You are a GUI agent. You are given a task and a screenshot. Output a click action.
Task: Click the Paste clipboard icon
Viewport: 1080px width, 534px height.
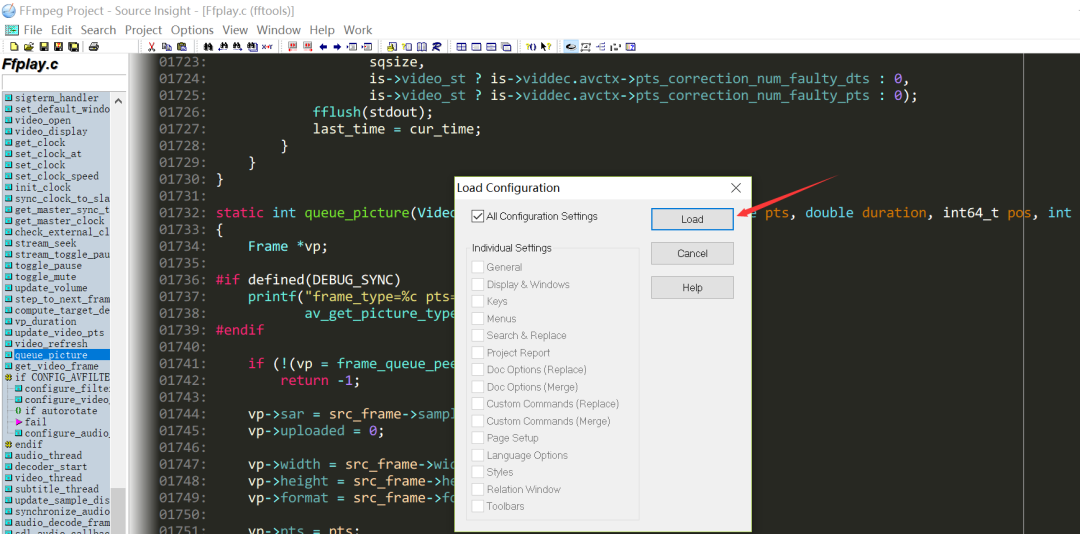[181, 47]
